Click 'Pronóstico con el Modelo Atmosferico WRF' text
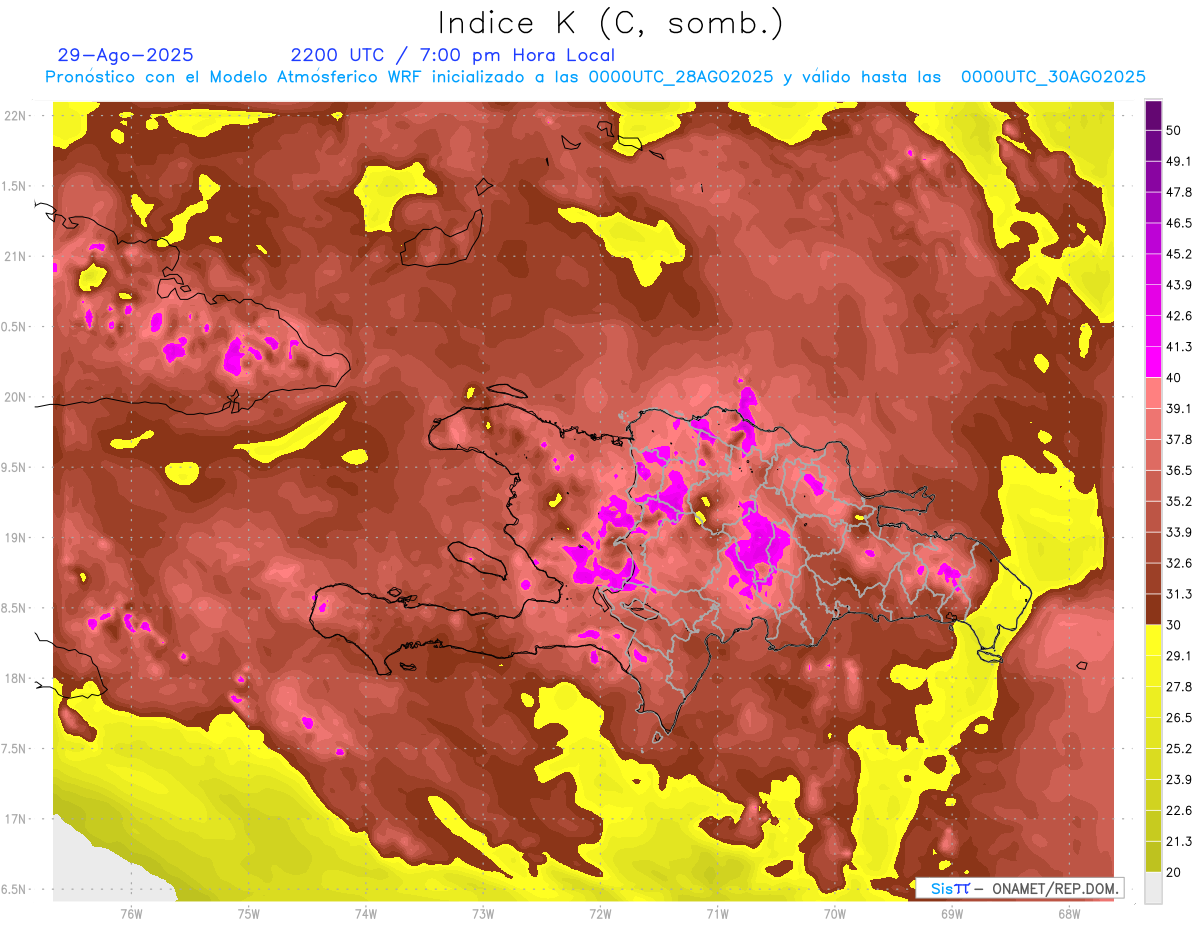 [x=233, y=77]
